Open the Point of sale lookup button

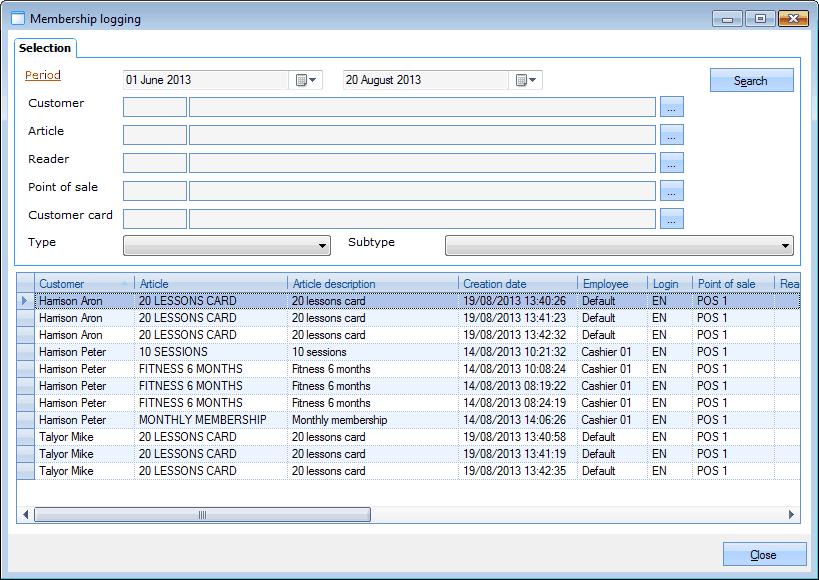point(671,191)
